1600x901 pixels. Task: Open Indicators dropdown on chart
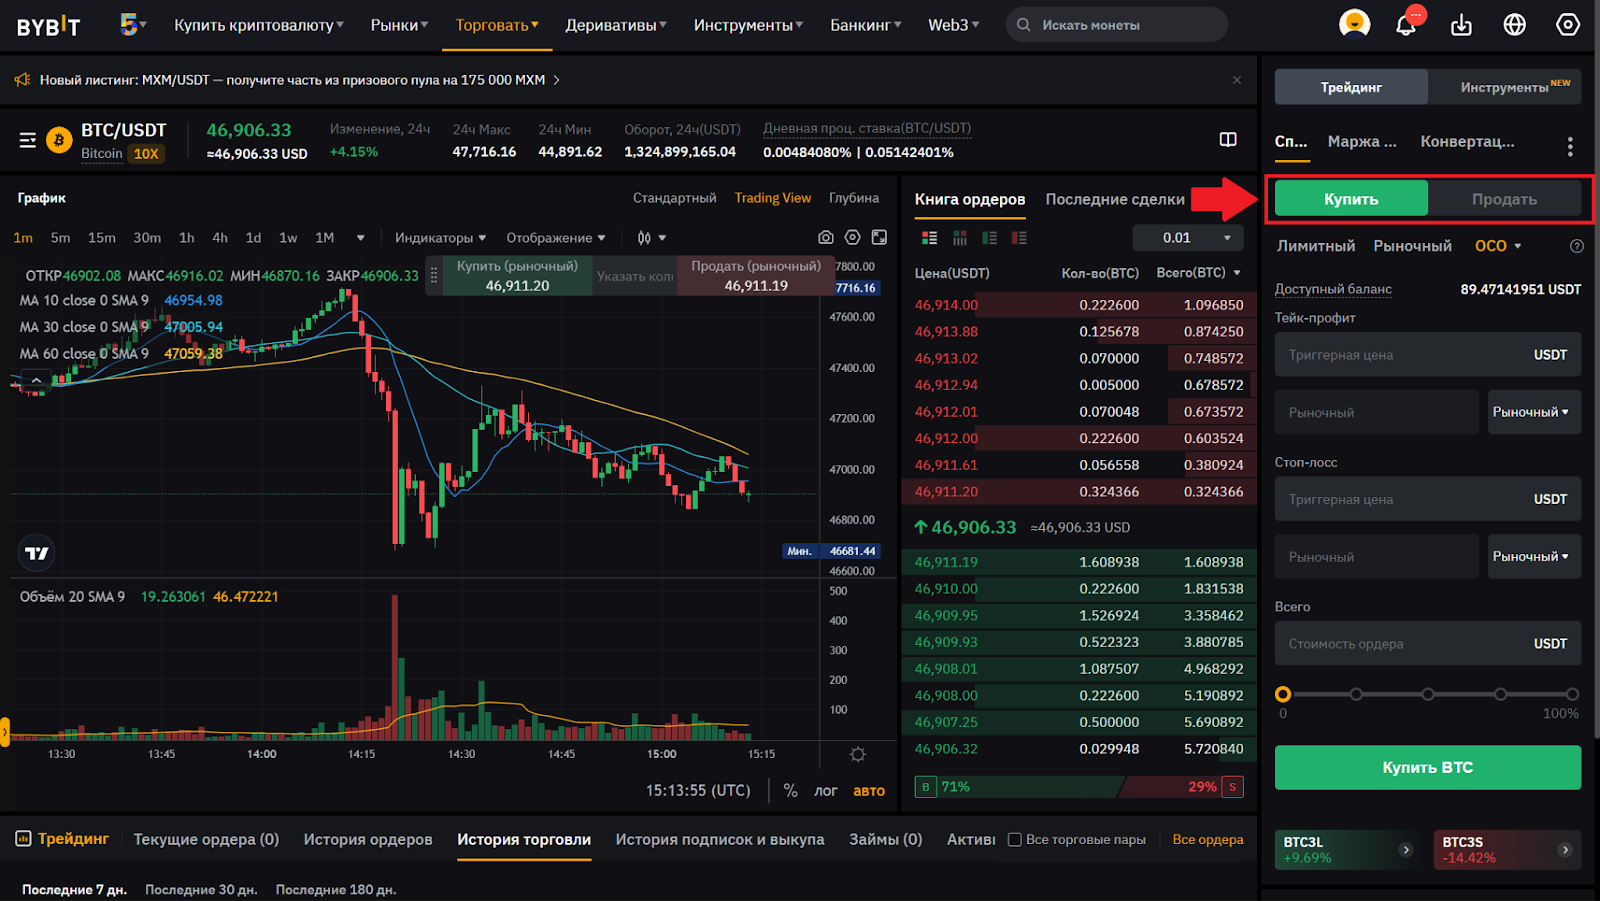[440, 238]
